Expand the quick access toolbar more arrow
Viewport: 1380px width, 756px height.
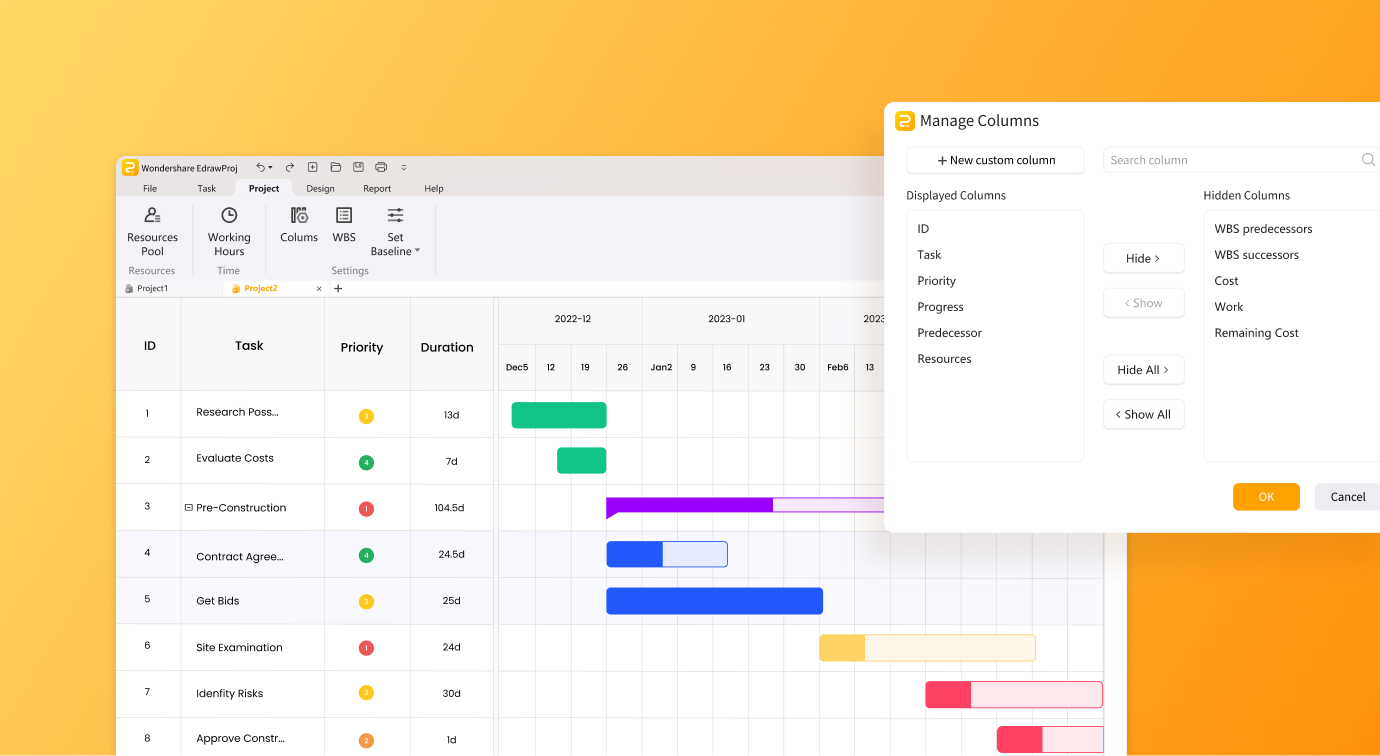tap(404, 168)
